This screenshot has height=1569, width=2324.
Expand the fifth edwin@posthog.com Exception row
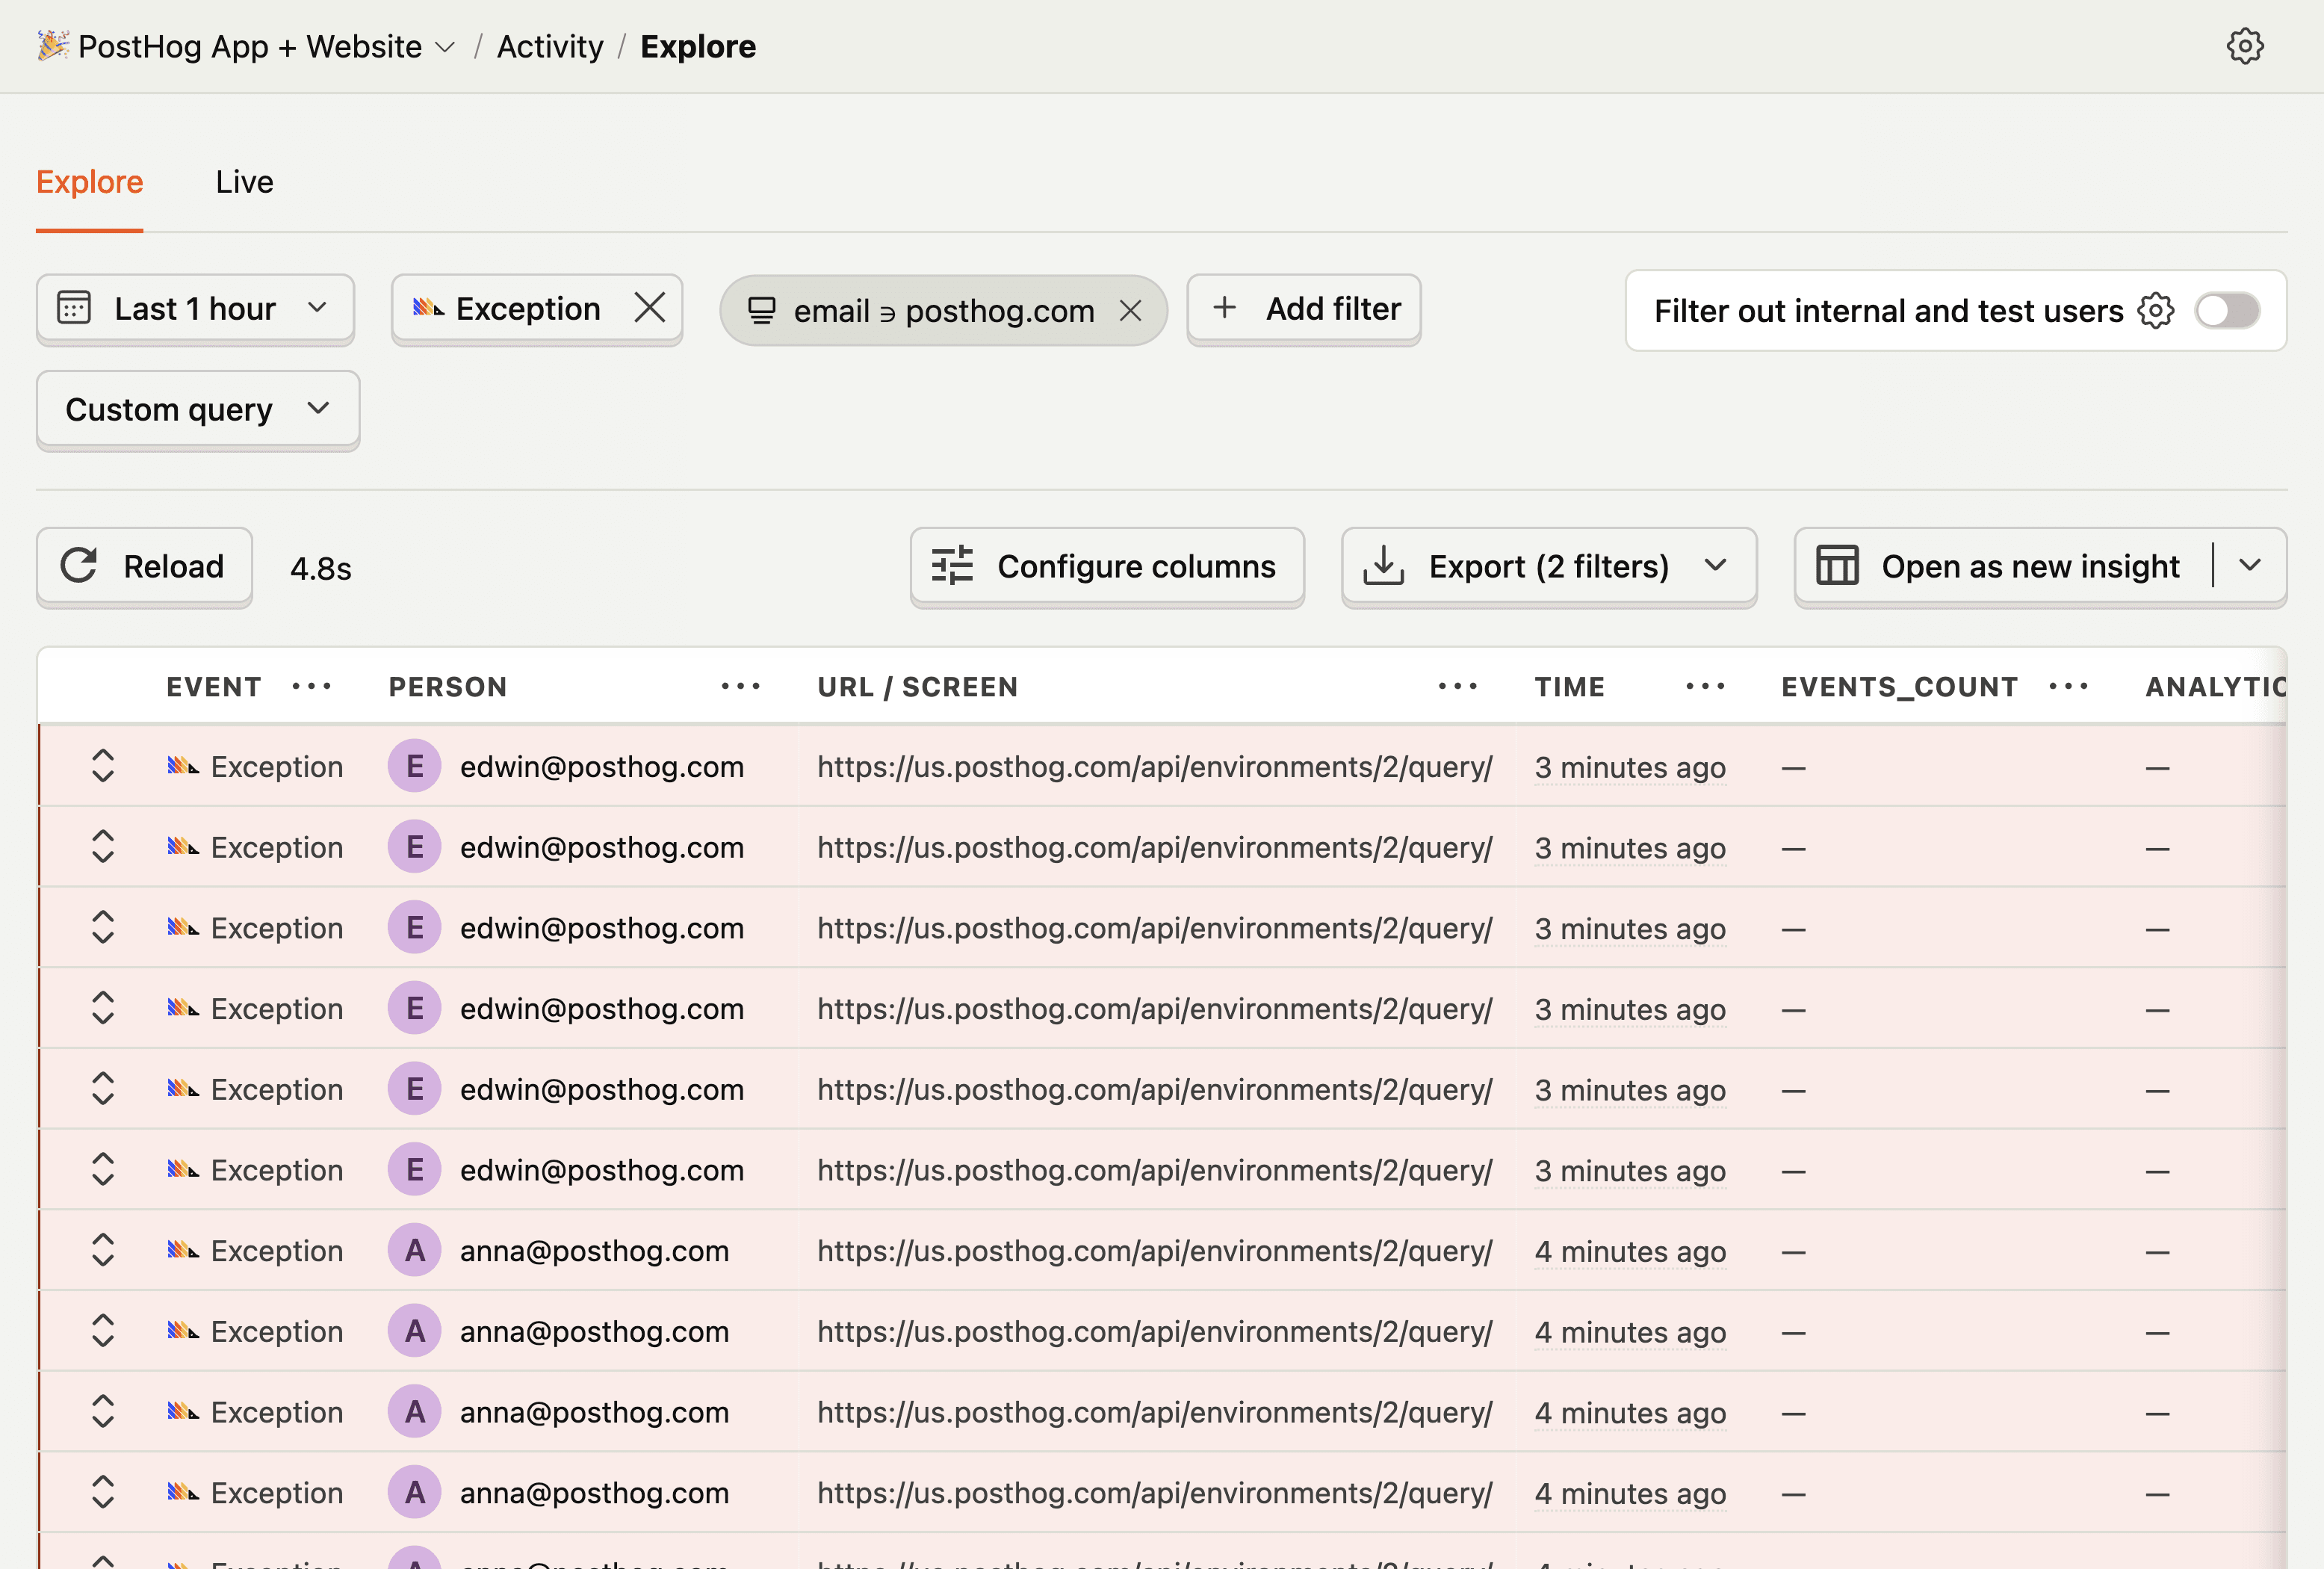coord(103,1089)
